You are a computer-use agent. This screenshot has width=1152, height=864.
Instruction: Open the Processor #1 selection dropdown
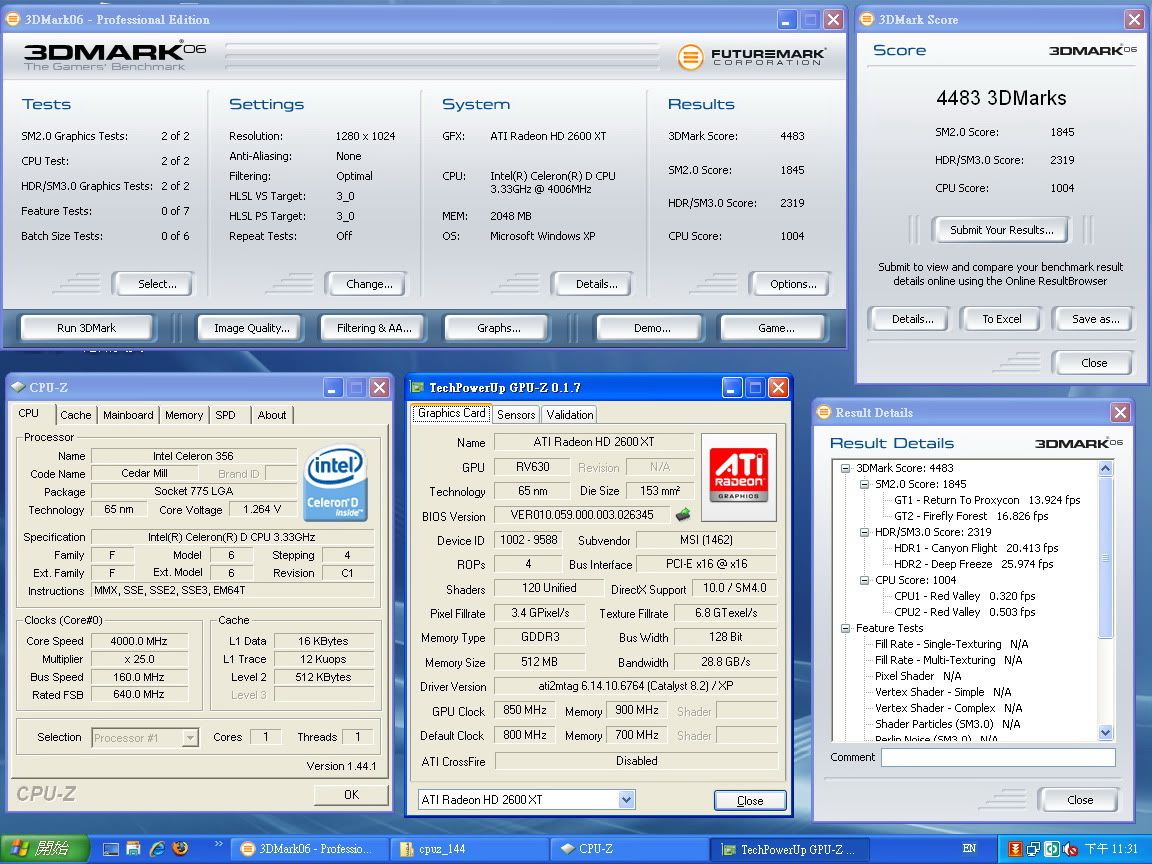click(x=190, y=737)
